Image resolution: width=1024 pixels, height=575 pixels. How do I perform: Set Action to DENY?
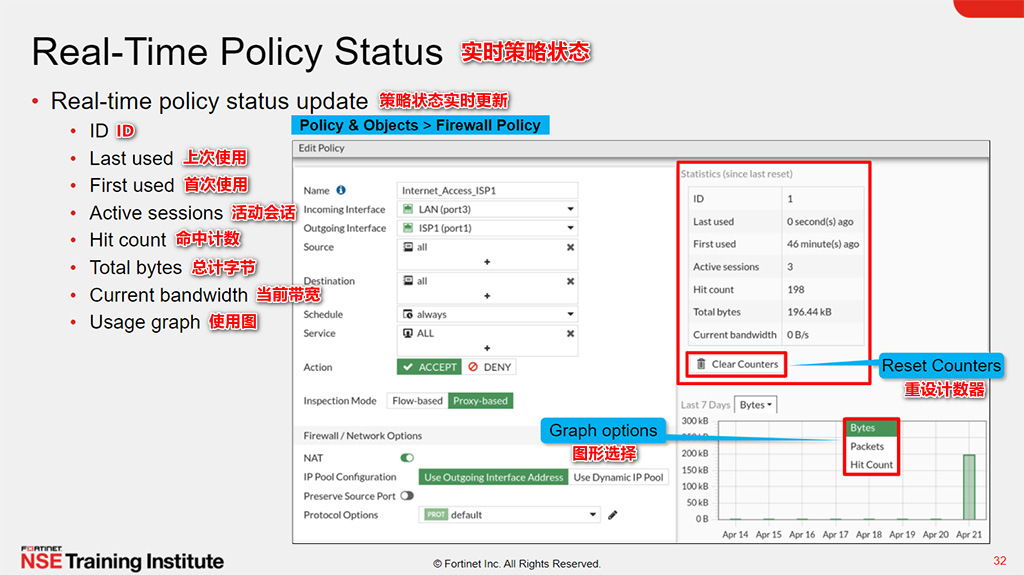pos(489,367)
